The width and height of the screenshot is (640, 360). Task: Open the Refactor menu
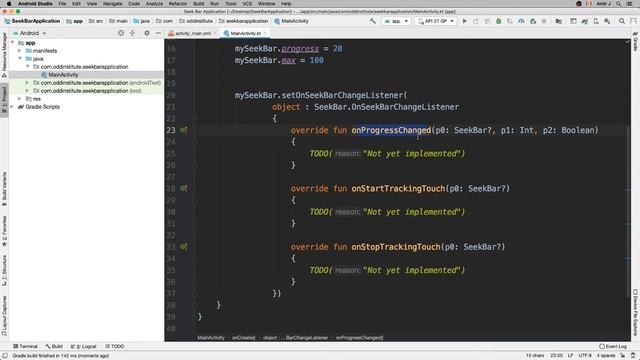(178, 4)
